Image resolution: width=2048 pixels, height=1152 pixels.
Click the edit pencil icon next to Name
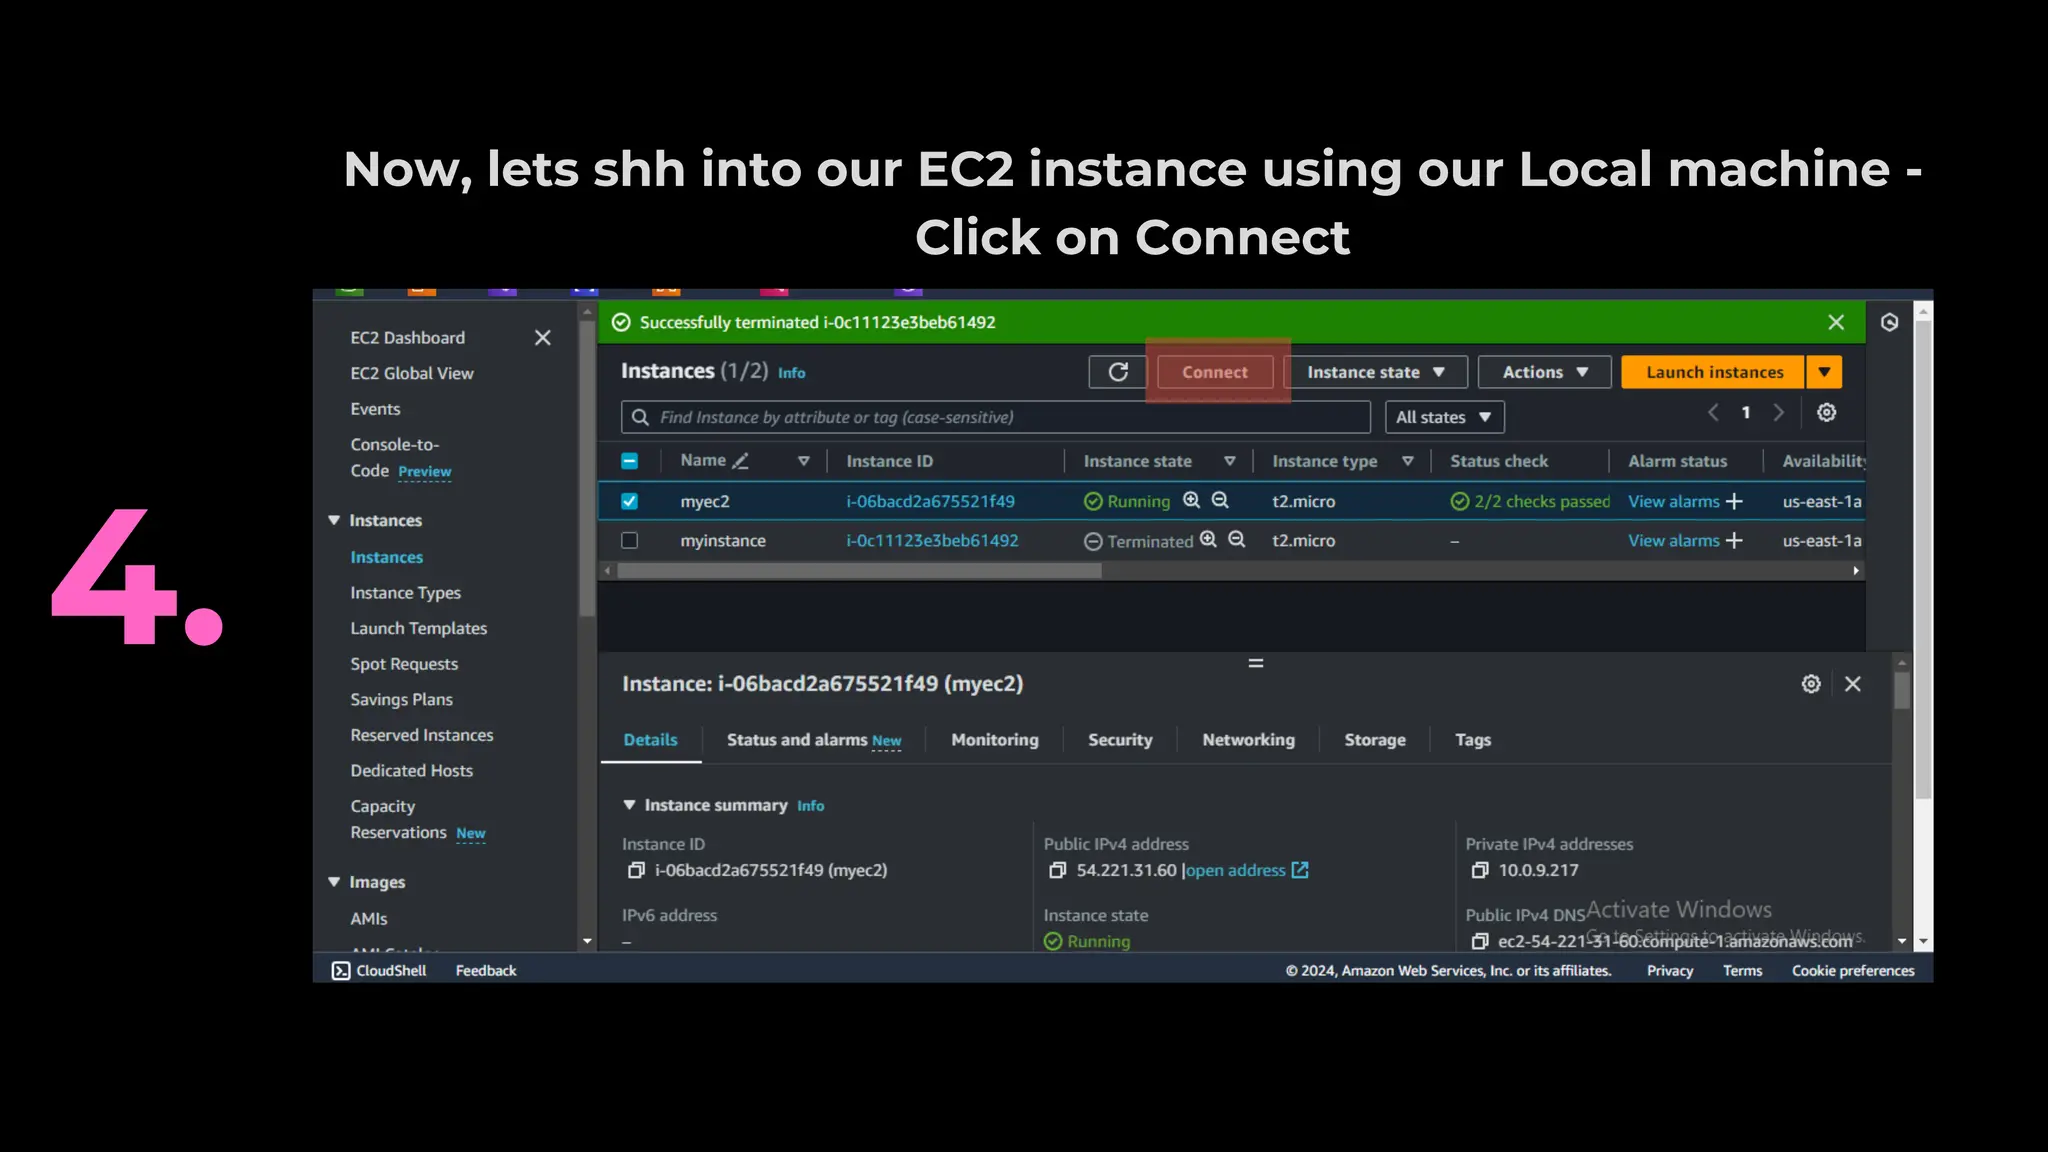click(x=740, y=461)
